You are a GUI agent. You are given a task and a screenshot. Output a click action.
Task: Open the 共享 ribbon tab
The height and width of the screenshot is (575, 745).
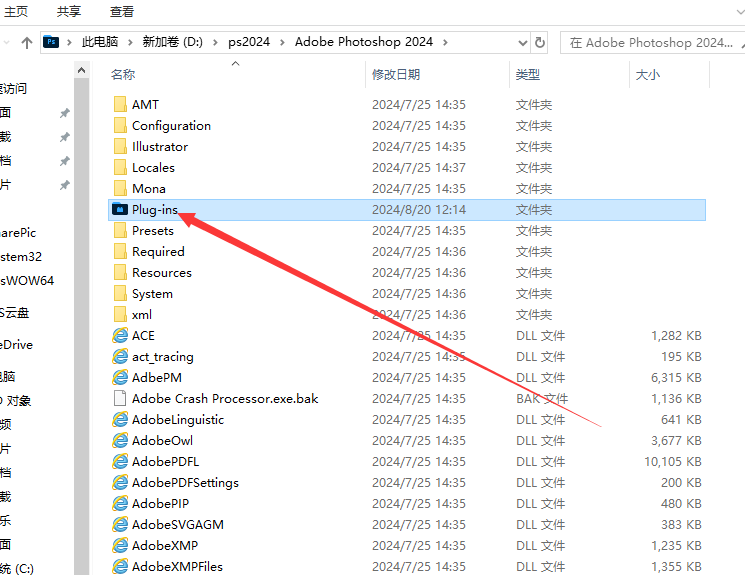tap(69, 11)
